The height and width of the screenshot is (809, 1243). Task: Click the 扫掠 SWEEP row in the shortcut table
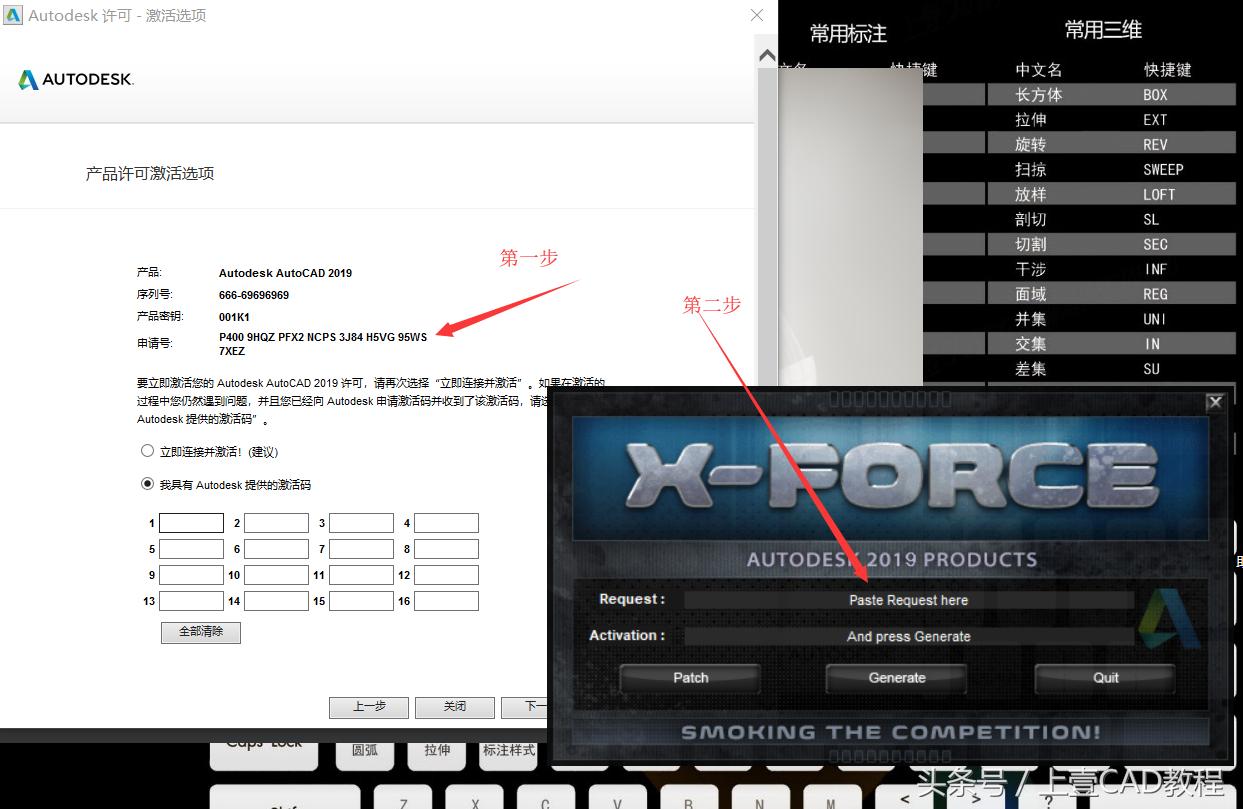tap(1112, 169)
